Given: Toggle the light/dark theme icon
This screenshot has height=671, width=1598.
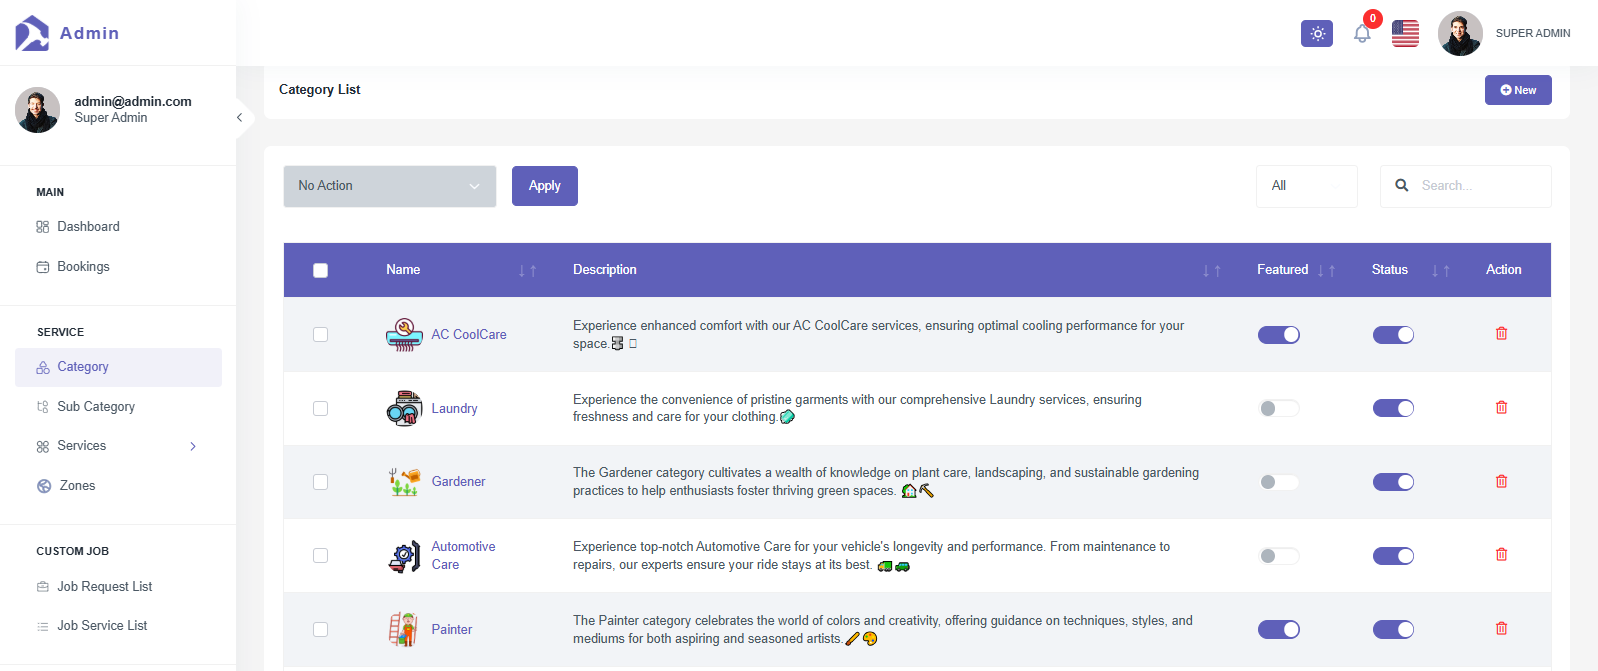Looking at the screenshot, I should tap(1316, 34).
